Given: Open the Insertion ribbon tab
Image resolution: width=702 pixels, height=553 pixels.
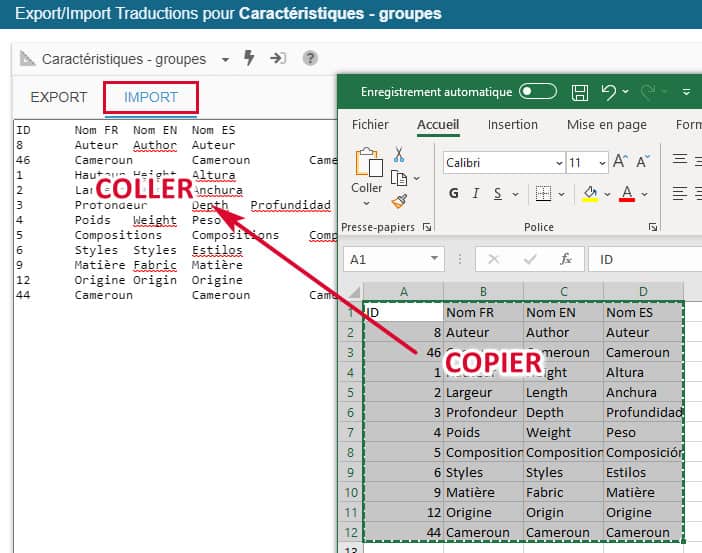Looking at the screenshot, I should coord(512,125).
